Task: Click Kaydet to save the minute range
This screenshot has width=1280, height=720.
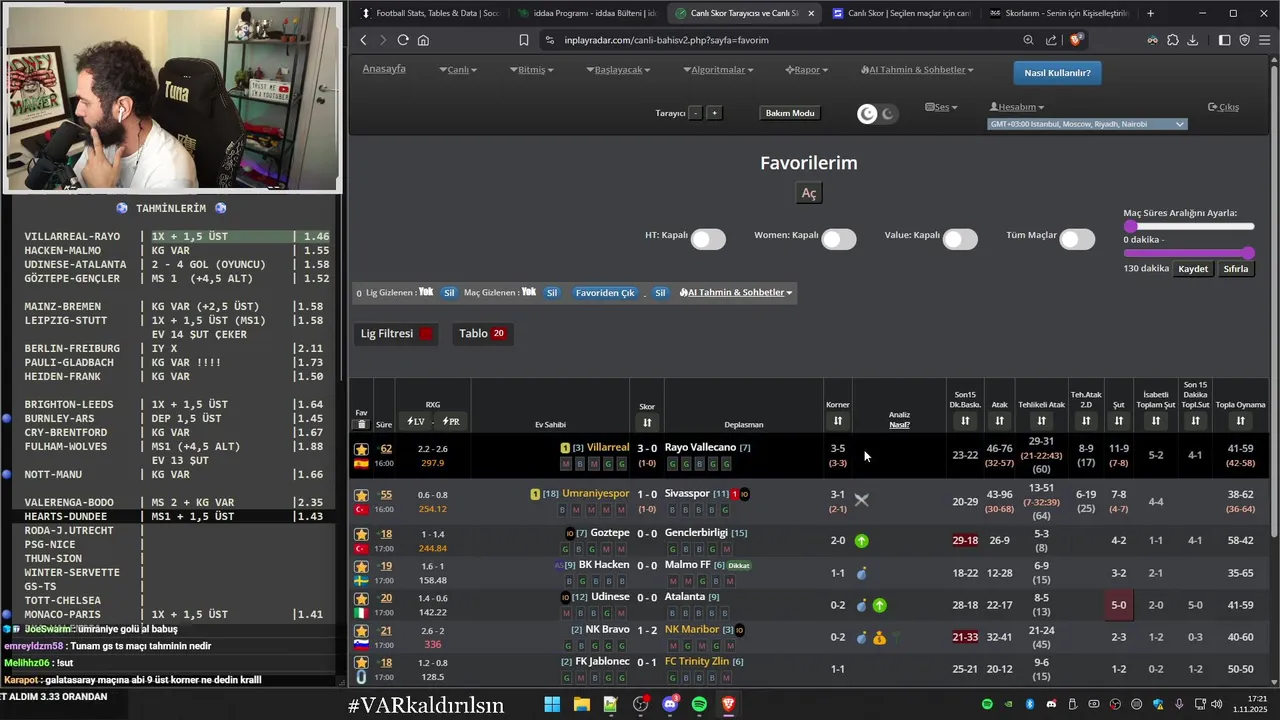Action: 1193,269
